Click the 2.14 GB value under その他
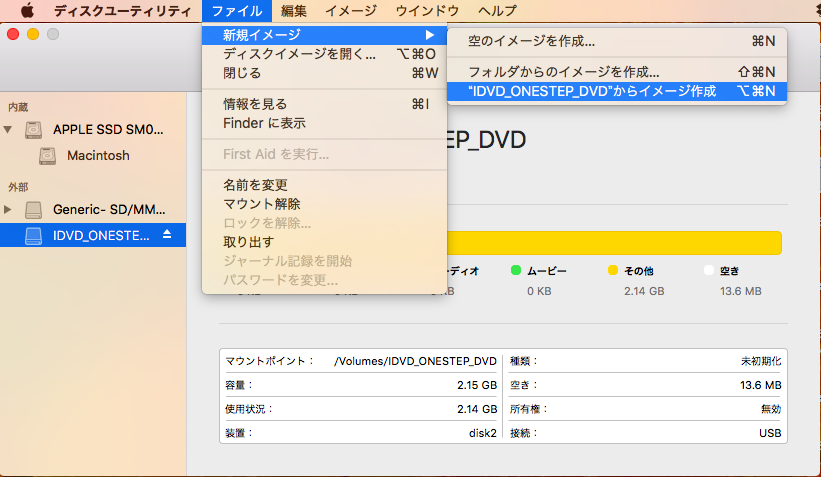Image resolution: width=821 pixels, height=477 pixels. point(644,292)
